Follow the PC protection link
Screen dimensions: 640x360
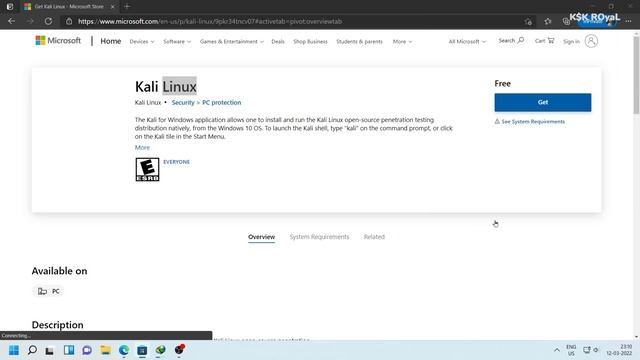[x=222, y=102]
